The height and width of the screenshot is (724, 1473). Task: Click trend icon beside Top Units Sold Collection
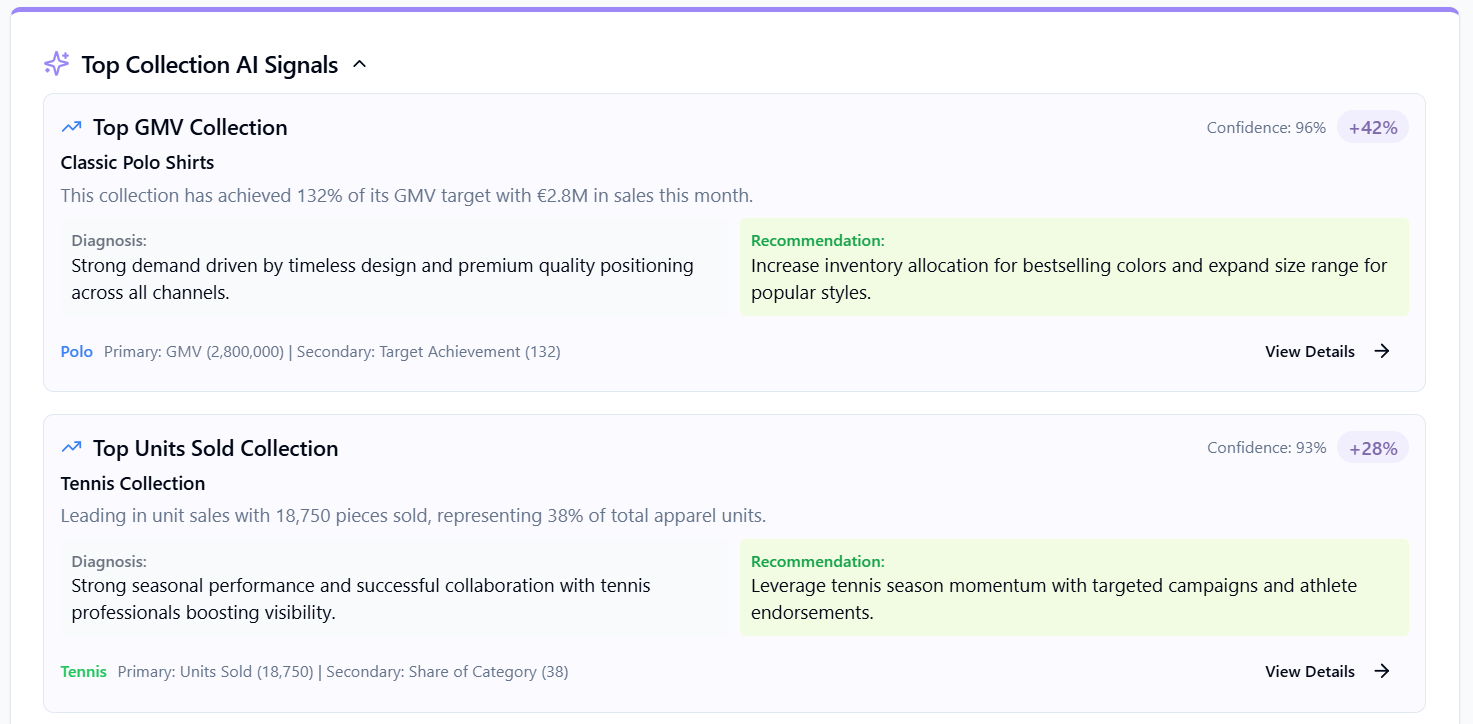[x=71, y=447]
